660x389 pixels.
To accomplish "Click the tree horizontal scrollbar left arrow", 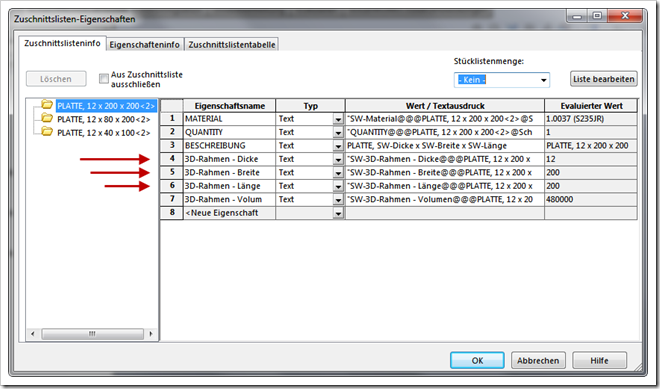I will point(33,334).
